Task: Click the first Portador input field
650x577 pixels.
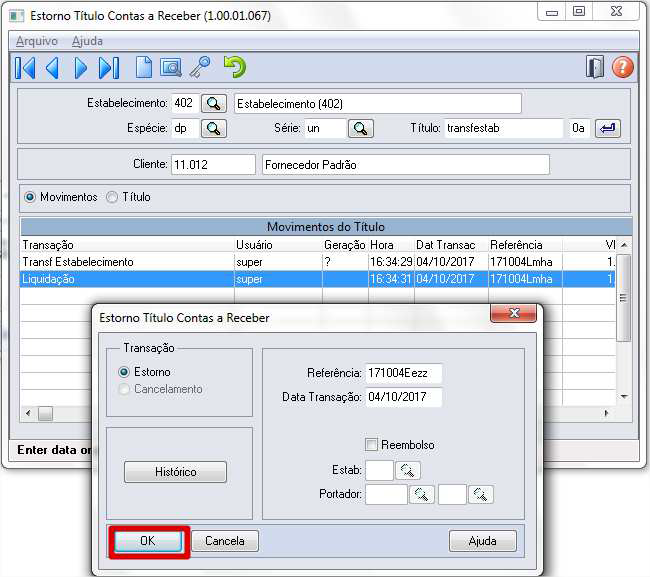Action: pos(386,495)
